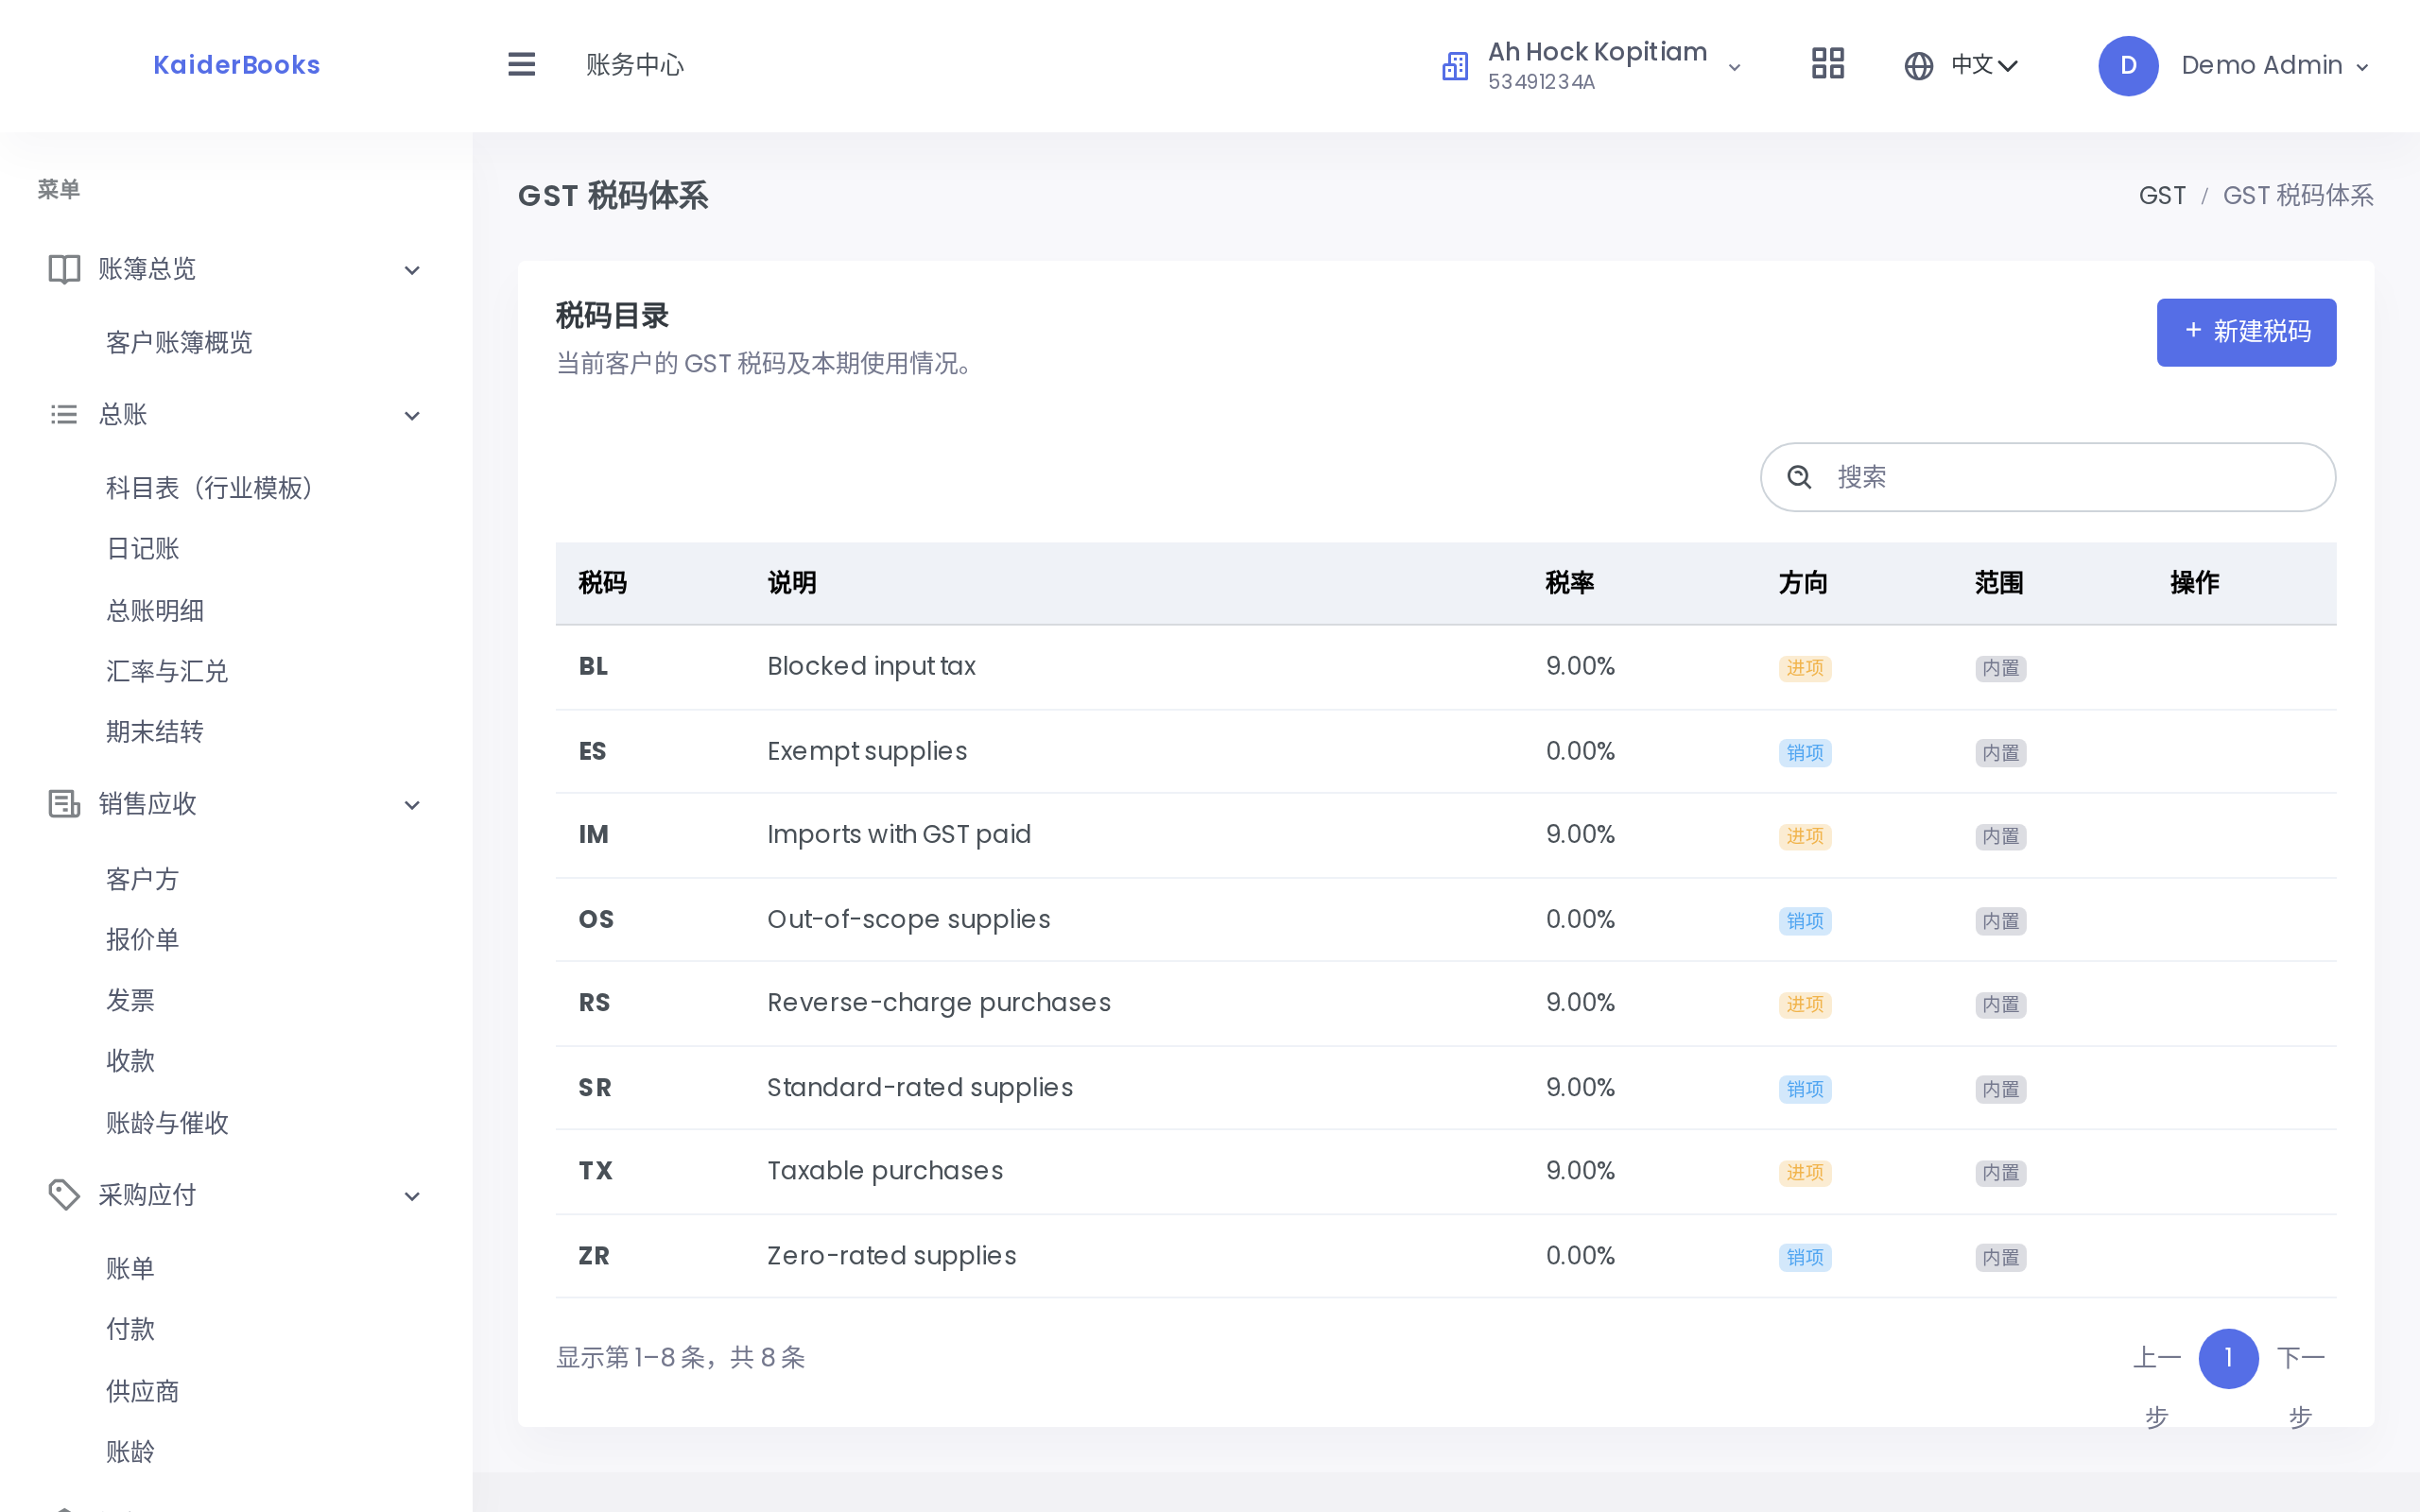Image resolution: width=2420 pixels, height=1512 pixels.
Task: Sort by 税码 column header
Action: tap(603, 583)
